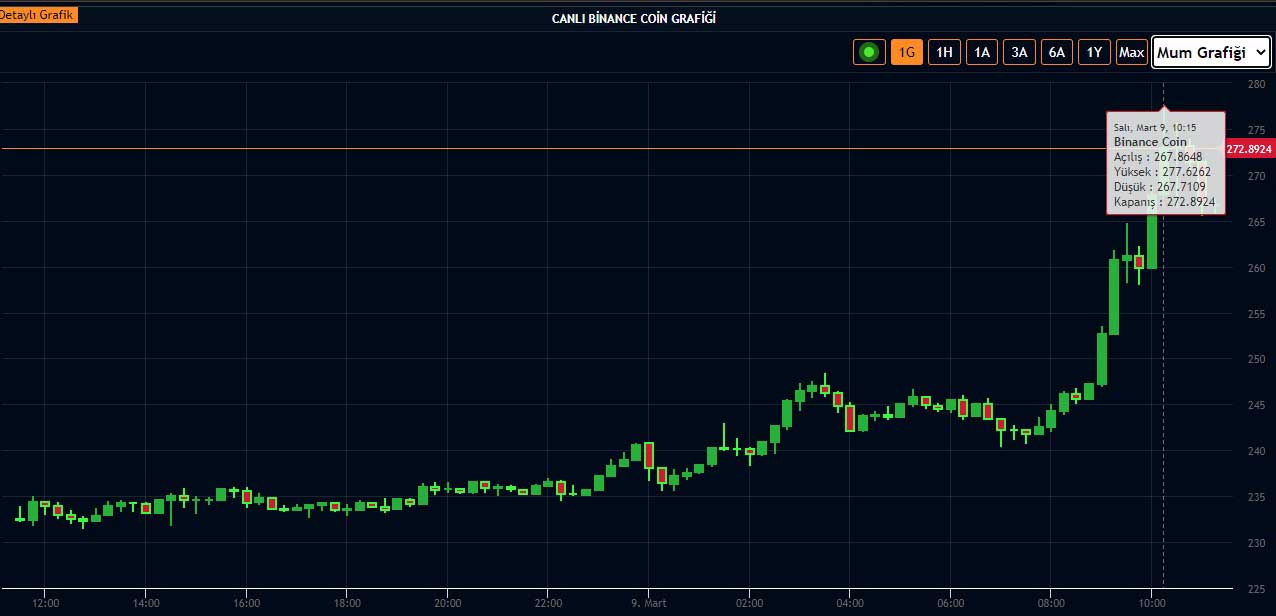1276x616 pixels.
Task: Select the 1H time range
Action: [944, 52]
